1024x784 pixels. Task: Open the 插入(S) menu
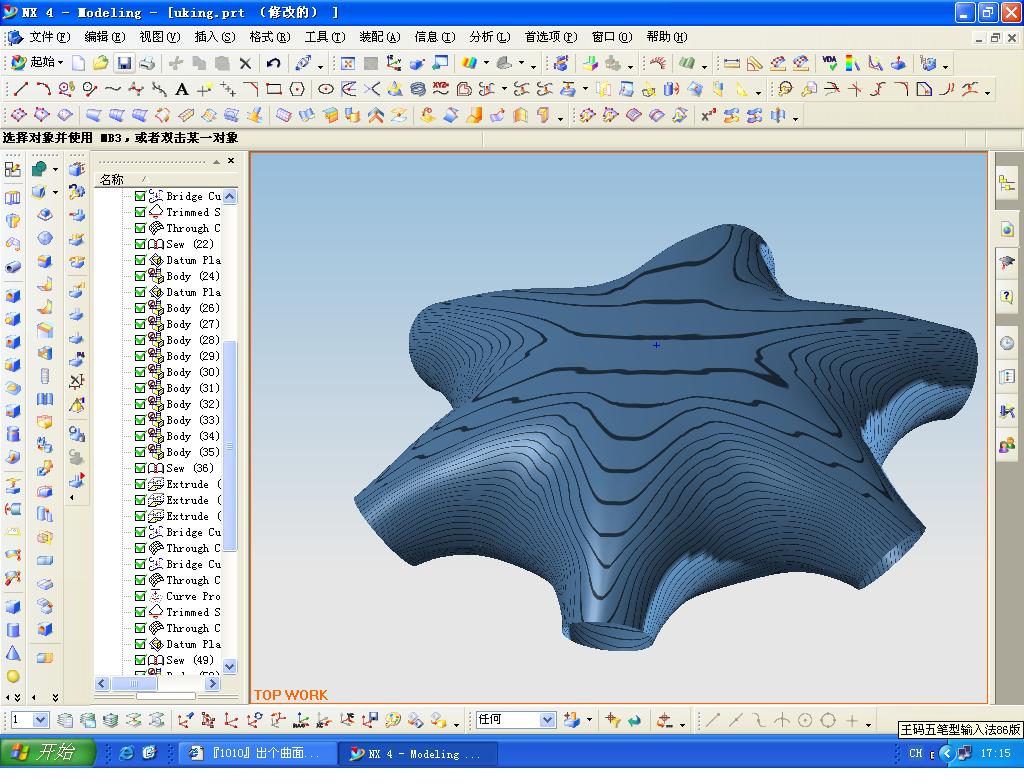pyautogui.click(x=215, y=37)
